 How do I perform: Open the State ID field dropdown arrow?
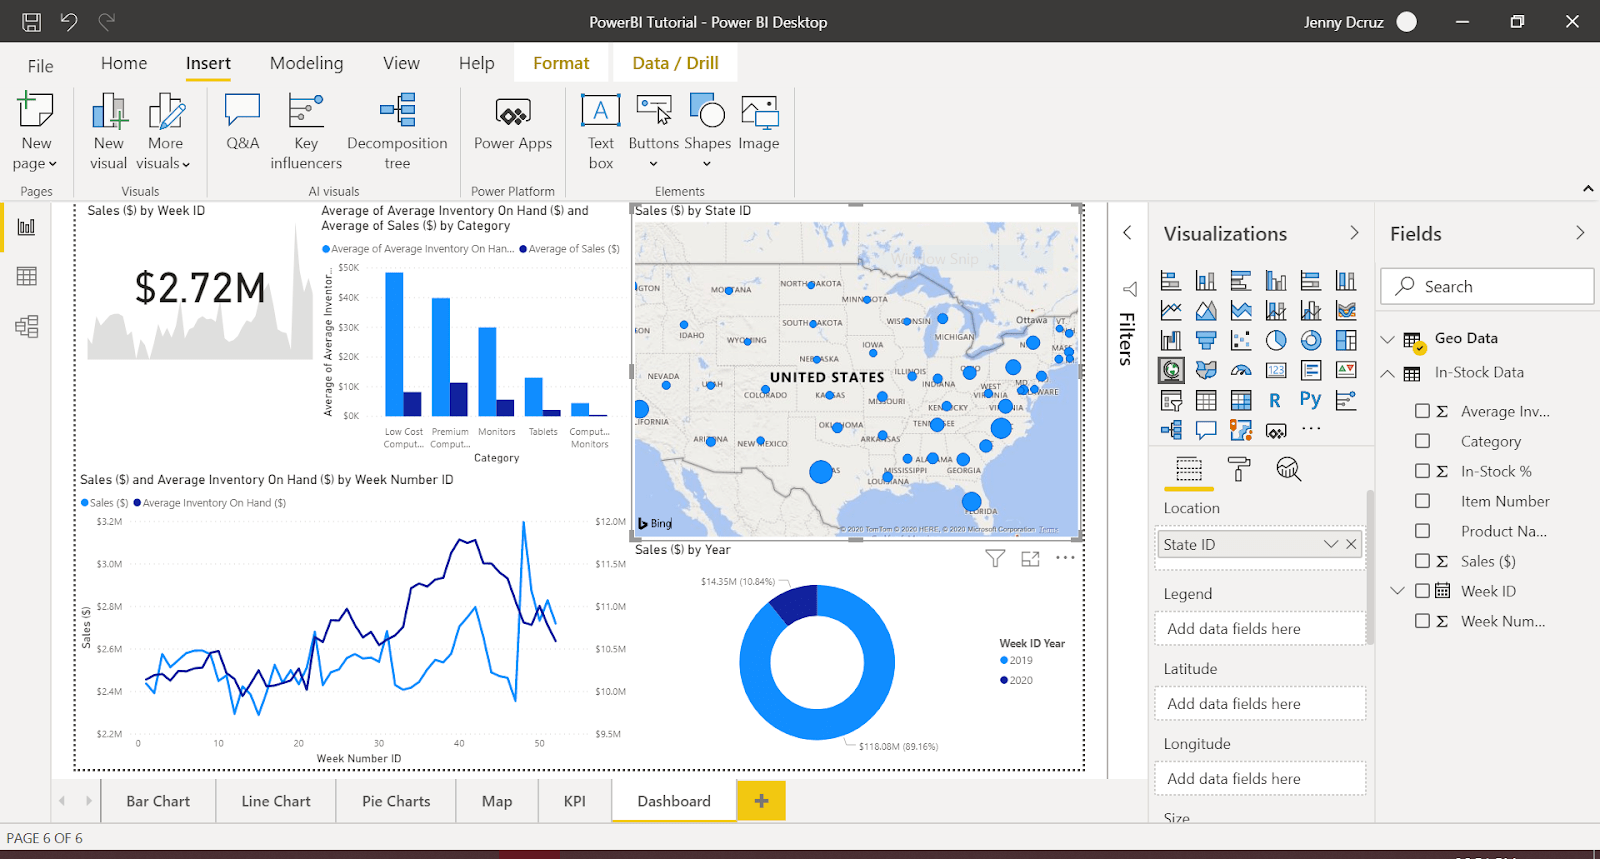coord(1330,544)
